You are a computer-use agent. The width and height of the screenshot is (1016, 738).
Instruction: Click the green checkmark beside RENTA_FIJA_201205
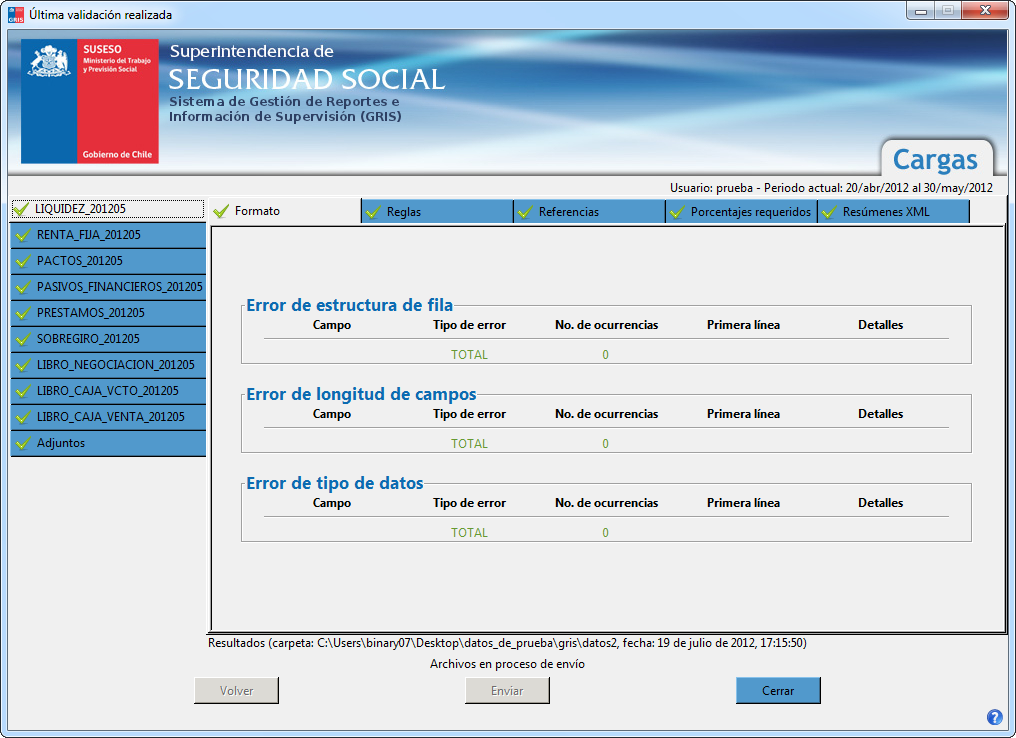(23, 235)
